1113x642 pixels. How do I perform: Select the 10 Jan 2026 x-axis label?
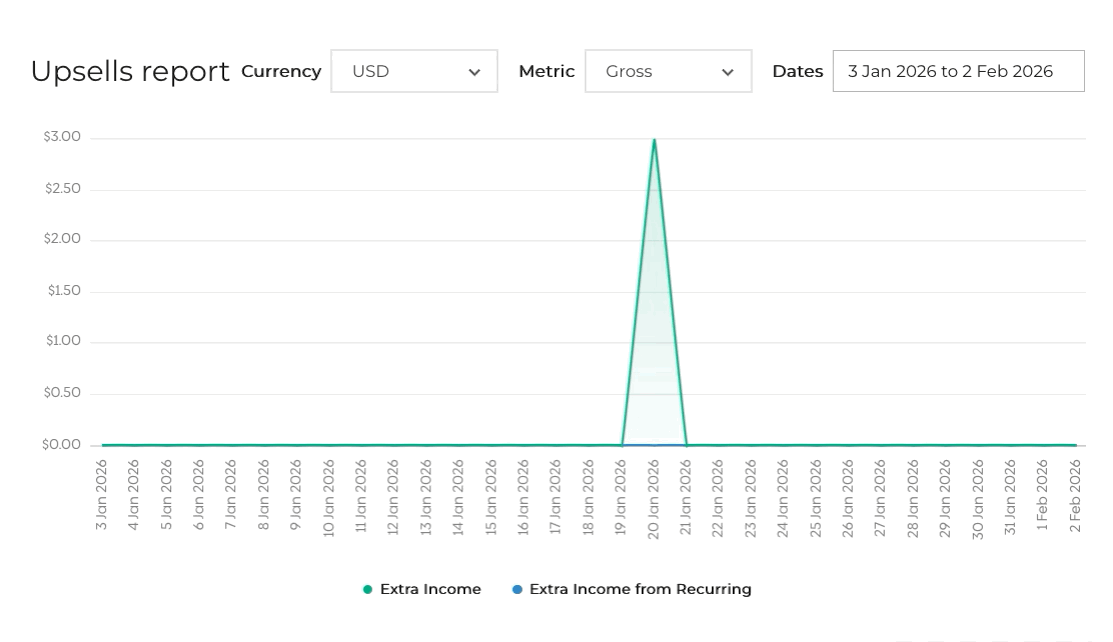click(329, 499)
